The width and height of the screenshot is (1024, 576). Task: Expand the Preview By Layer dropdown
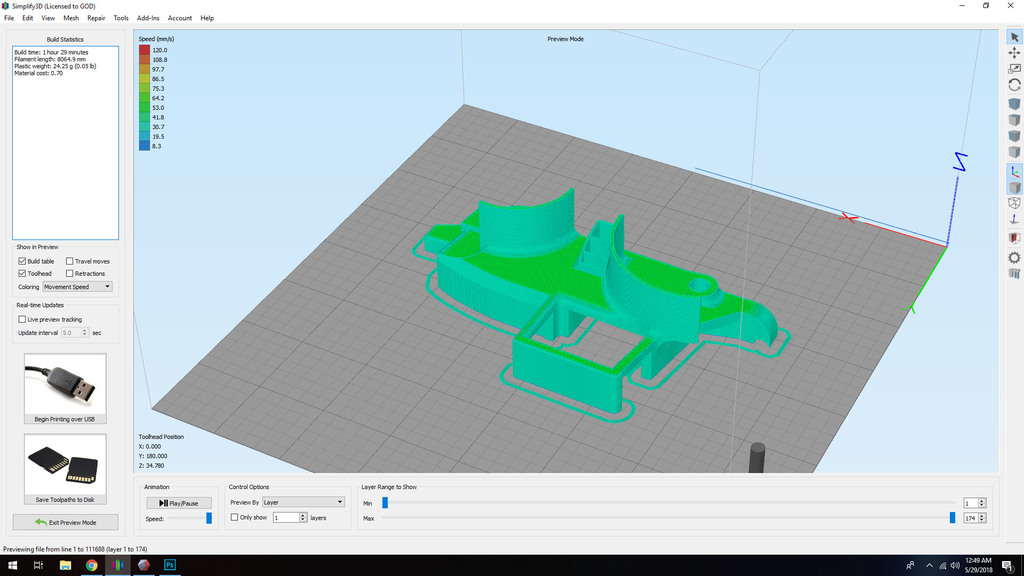[303, 502]
